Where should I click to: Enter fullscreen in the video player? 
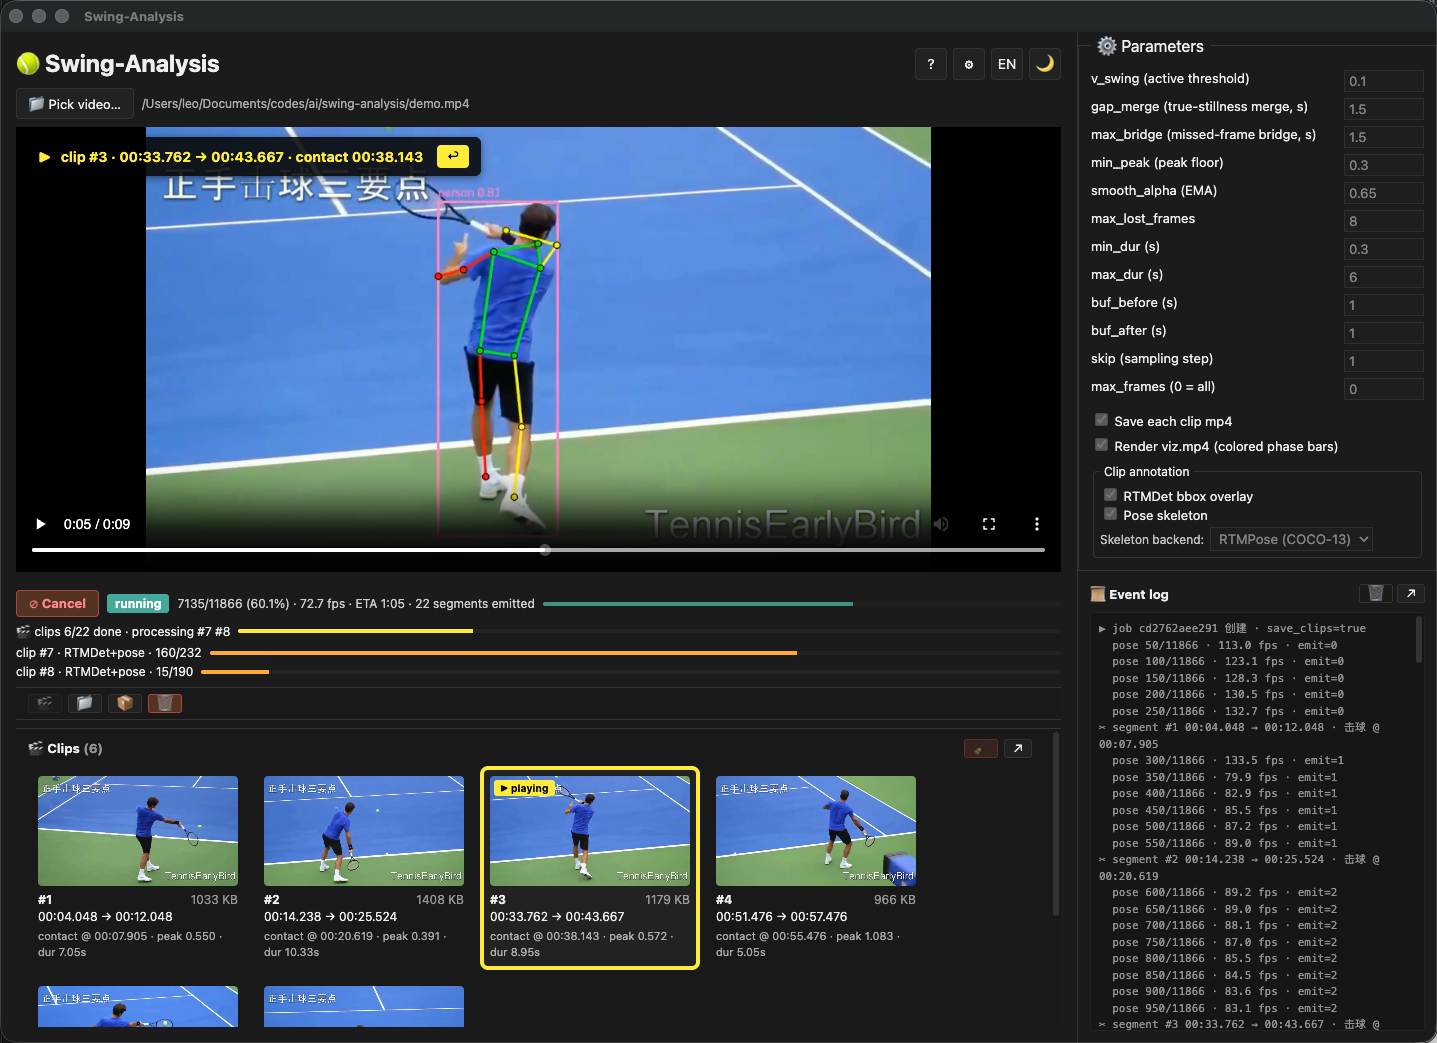pos(989,524)
